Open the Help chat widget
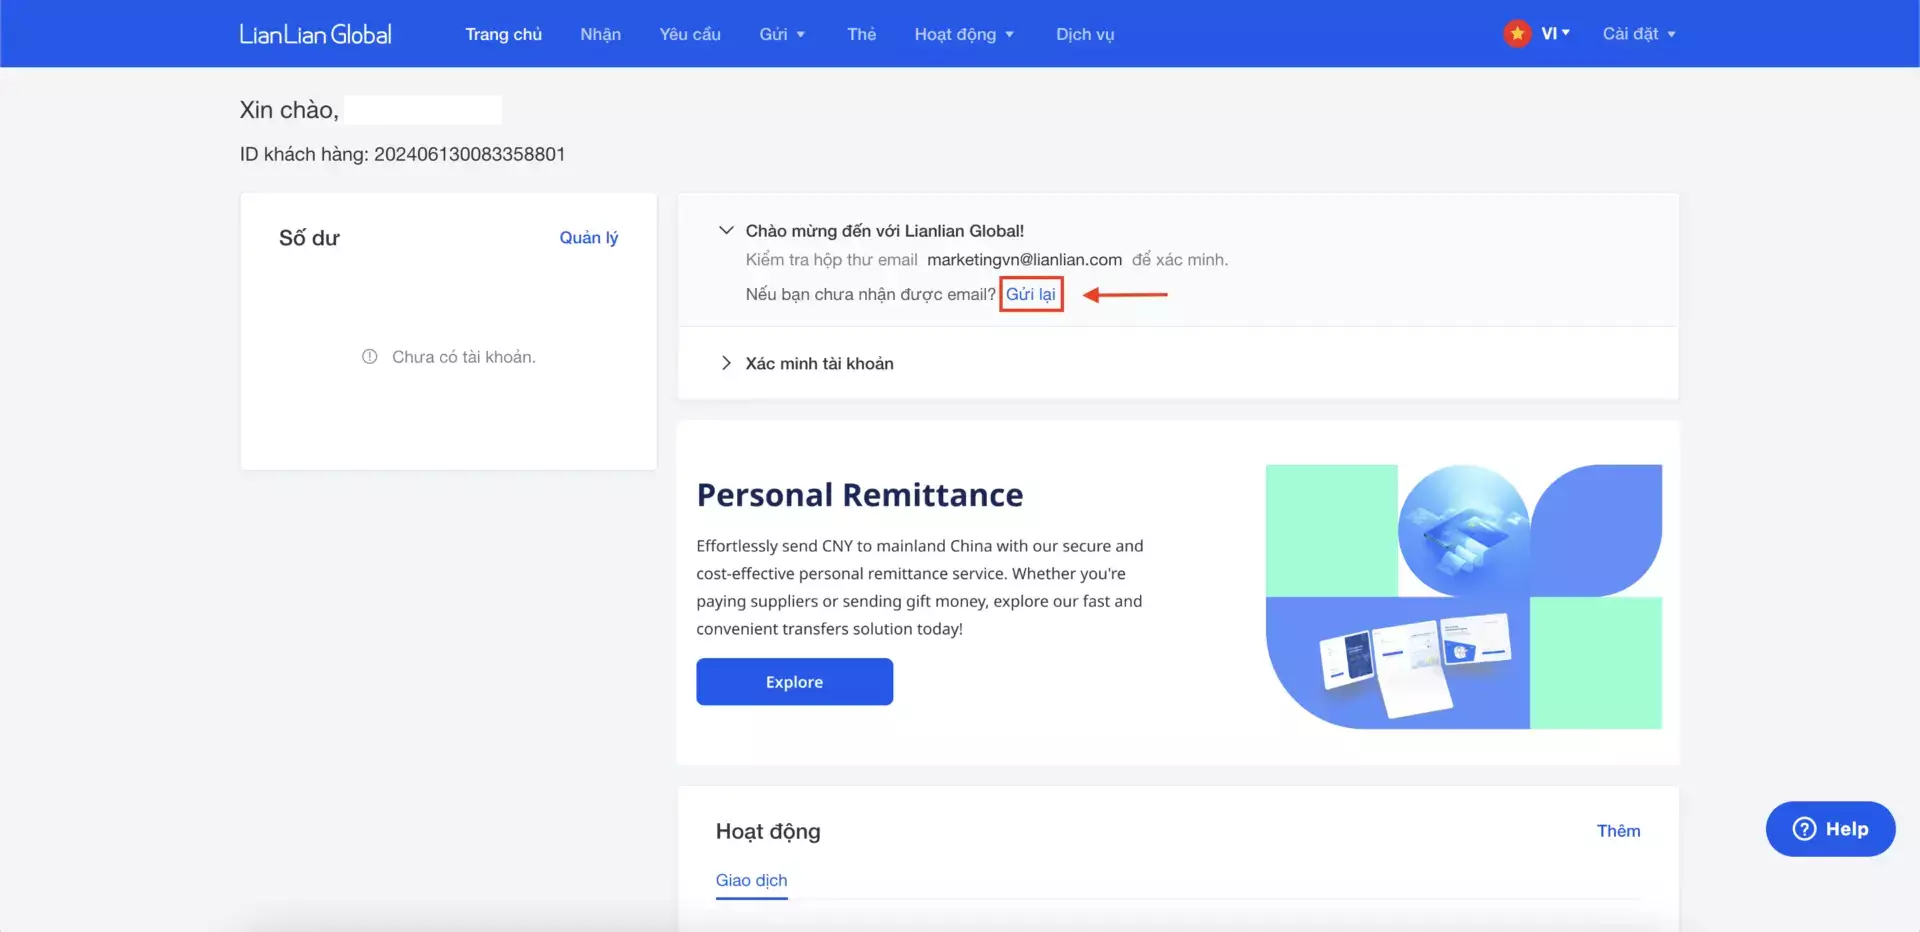This screenshot has width=1920, height=932. (x=1830, y=829)
